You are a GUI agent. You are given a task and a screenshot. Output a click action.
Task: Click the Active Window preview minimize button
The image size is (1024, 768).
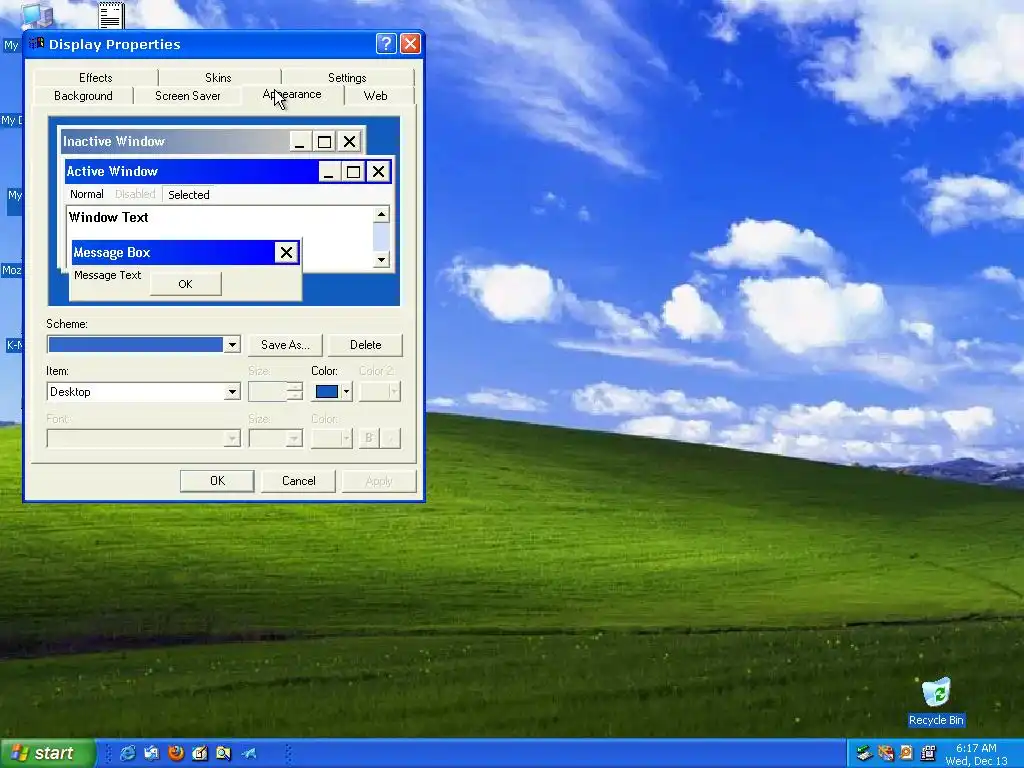328,172
